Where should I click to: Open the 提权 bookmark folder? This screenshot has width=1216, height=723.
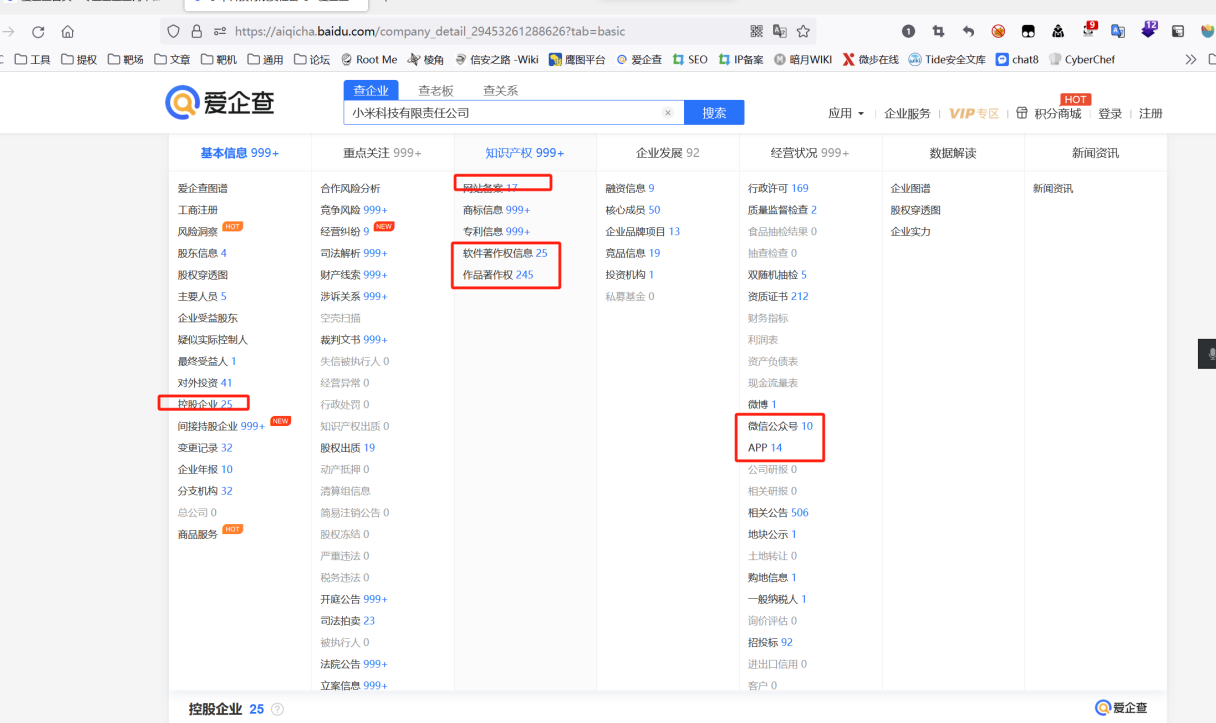point(79,59)
